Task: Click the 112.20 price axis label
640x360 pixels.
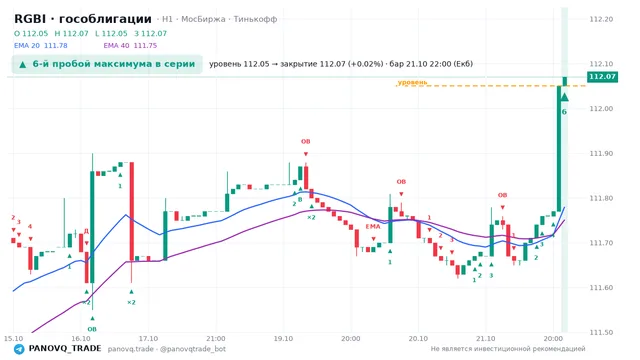Action: 601,19
